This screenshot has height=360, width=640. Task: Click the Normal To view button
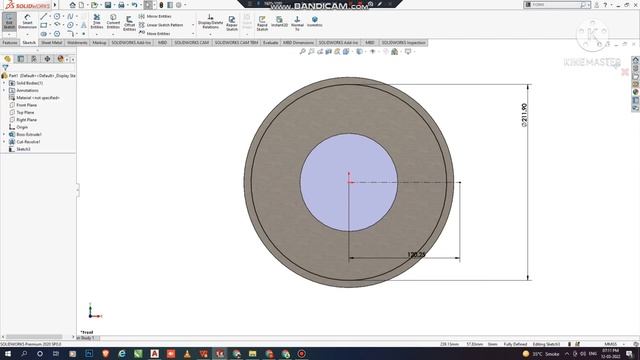pyautogui.click(x=297, y=23)
